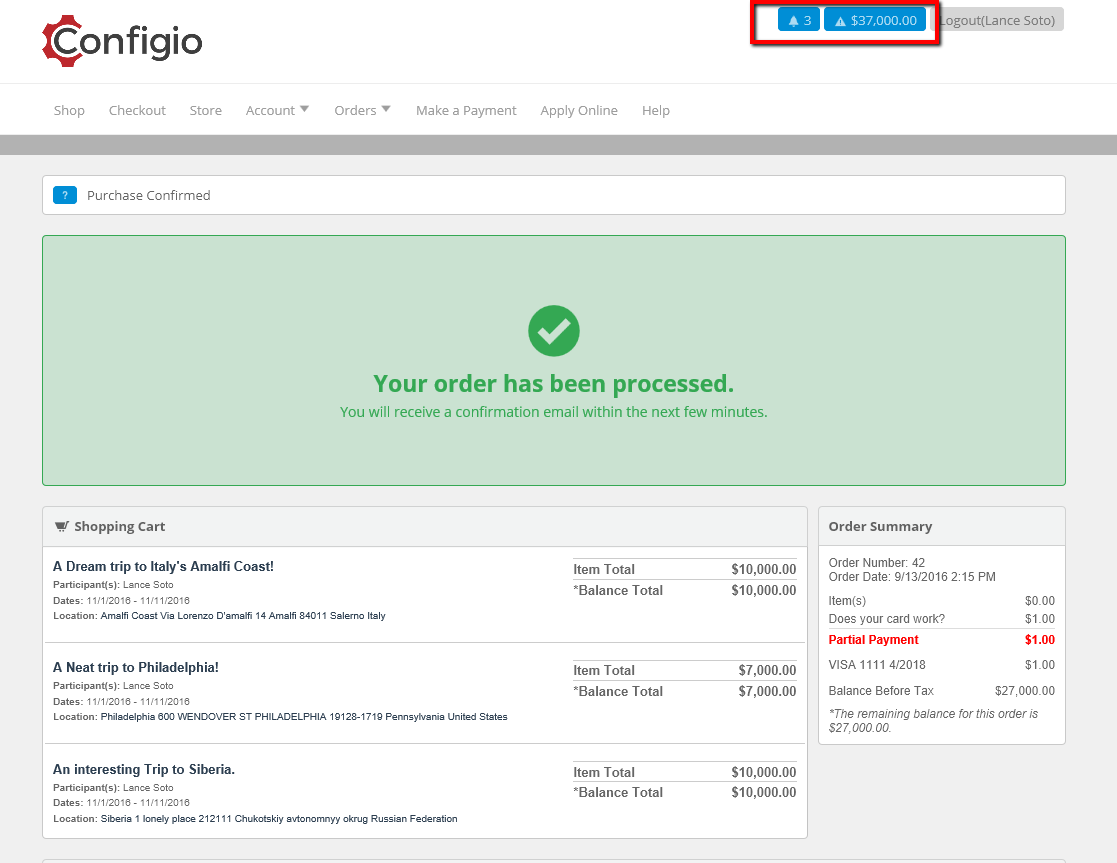Image resolution: width=1117 pixels, height=863 pixels.
Task: Click the Configio gear logo
Action: (122, 41)
